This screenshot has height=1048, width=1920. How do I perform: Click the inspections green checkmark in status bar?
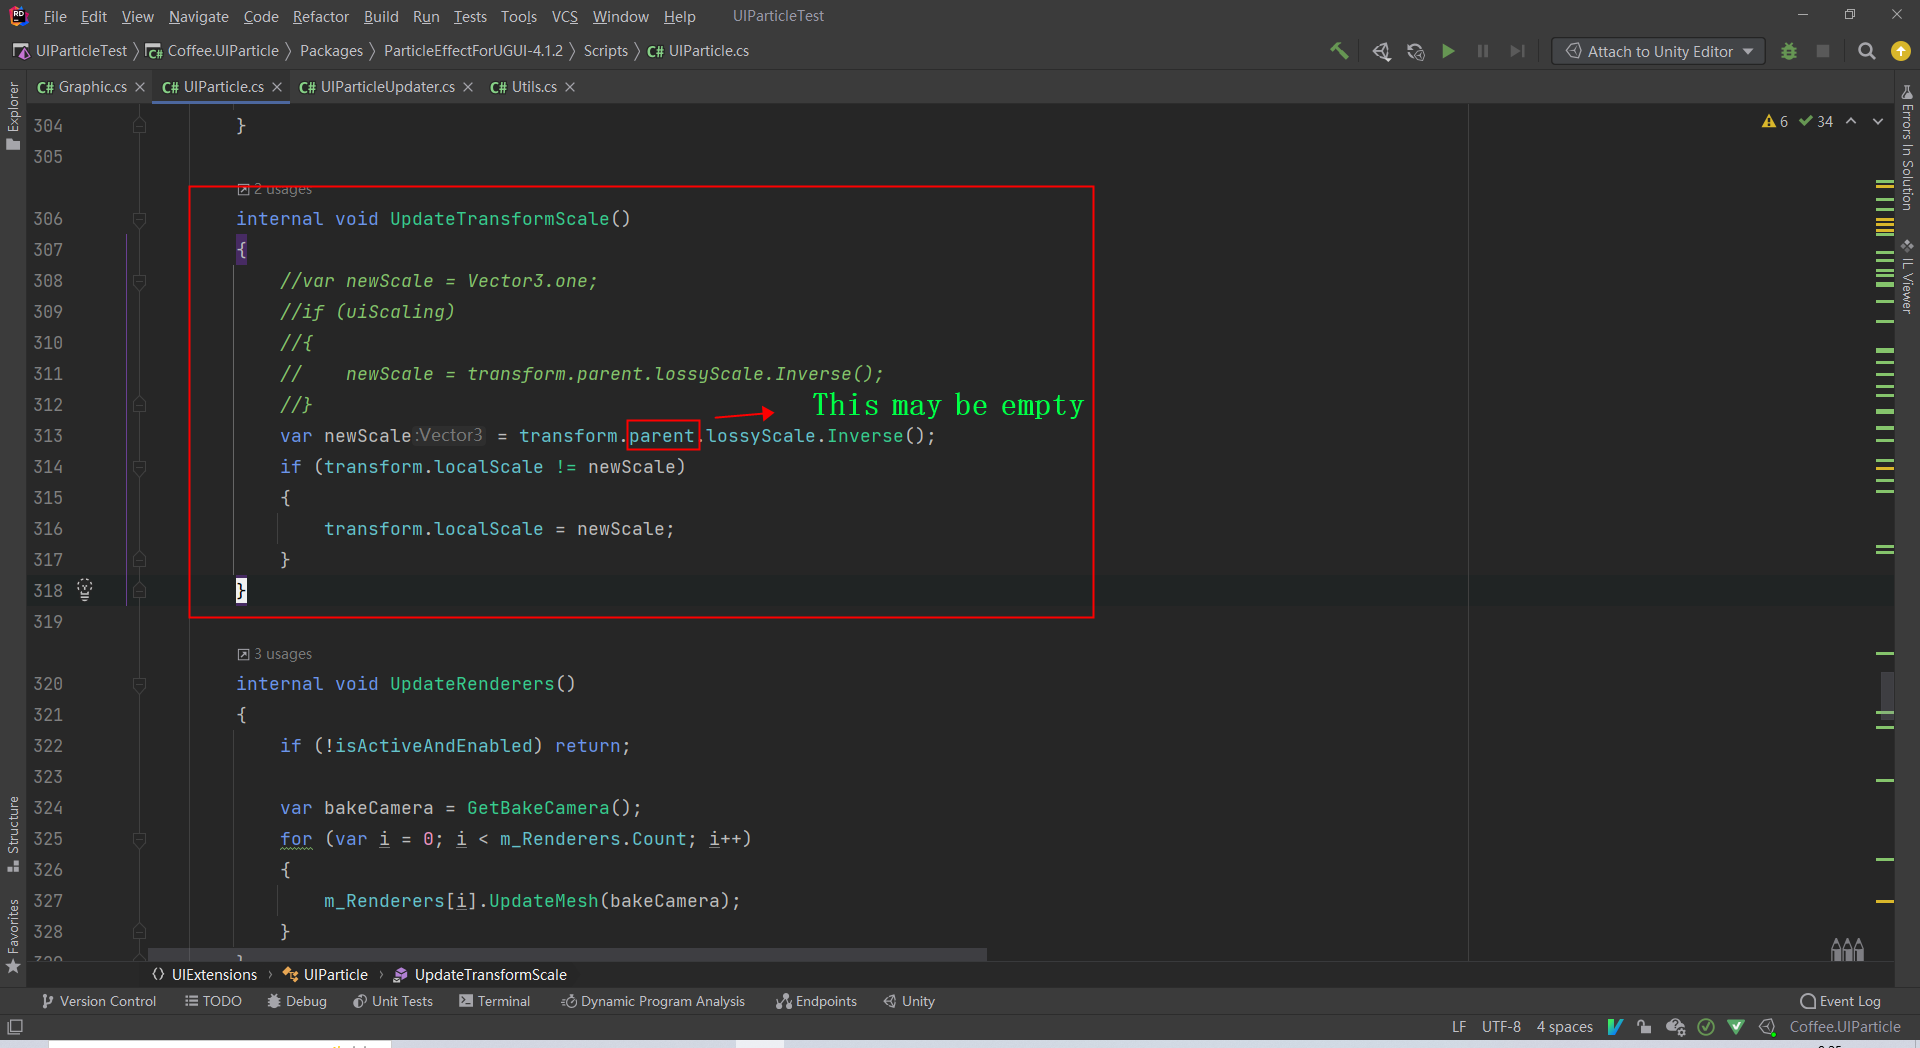[x=1706, y=1027]
